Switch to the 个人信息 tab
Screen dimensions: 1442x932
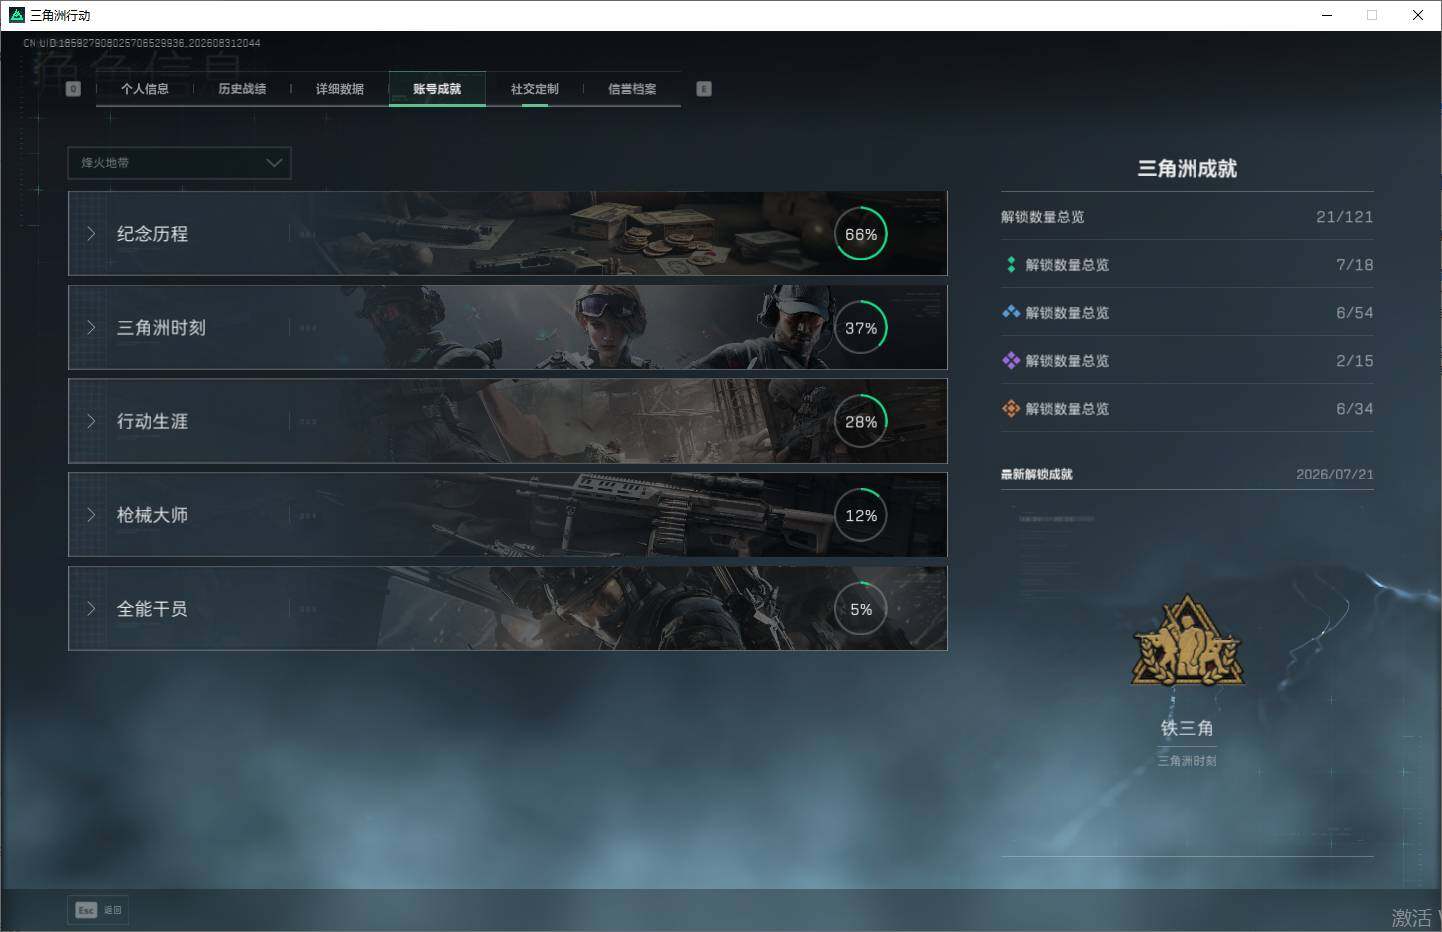click(x=145, y=89)
